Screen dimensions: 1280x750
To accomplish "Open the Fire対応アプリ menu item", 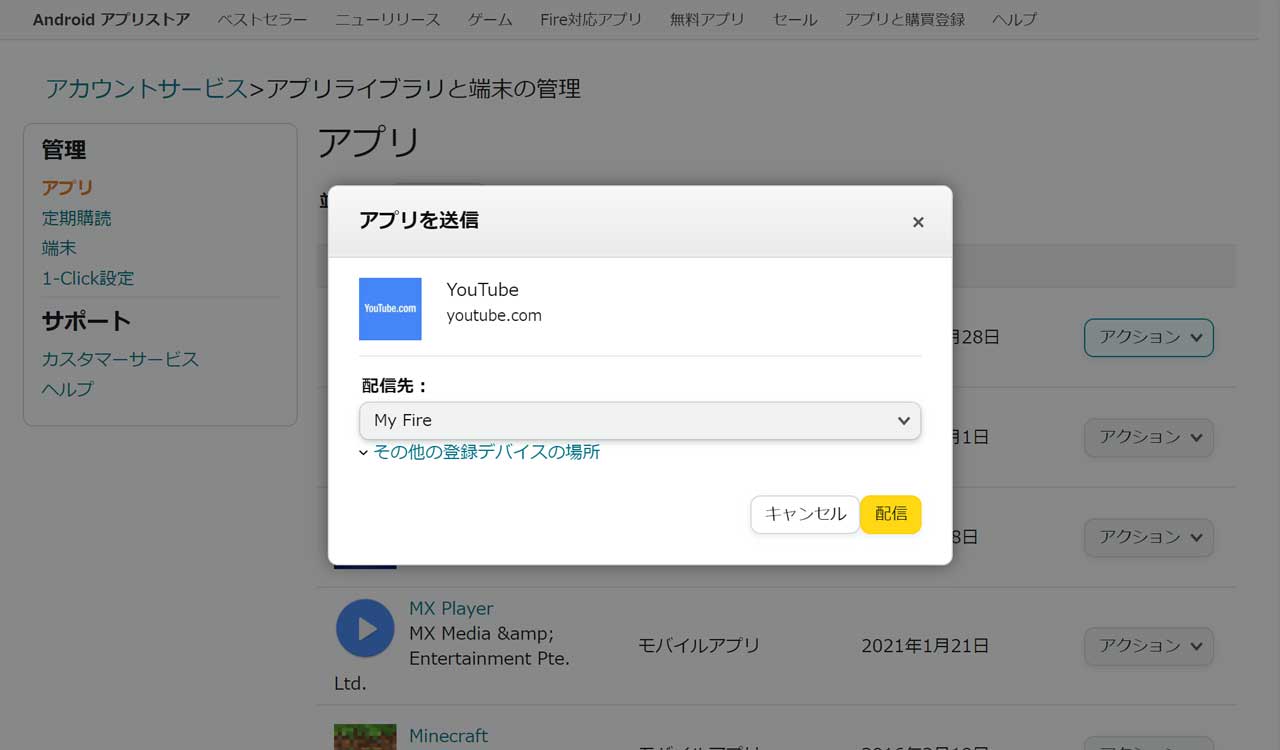I will point(591,19).
